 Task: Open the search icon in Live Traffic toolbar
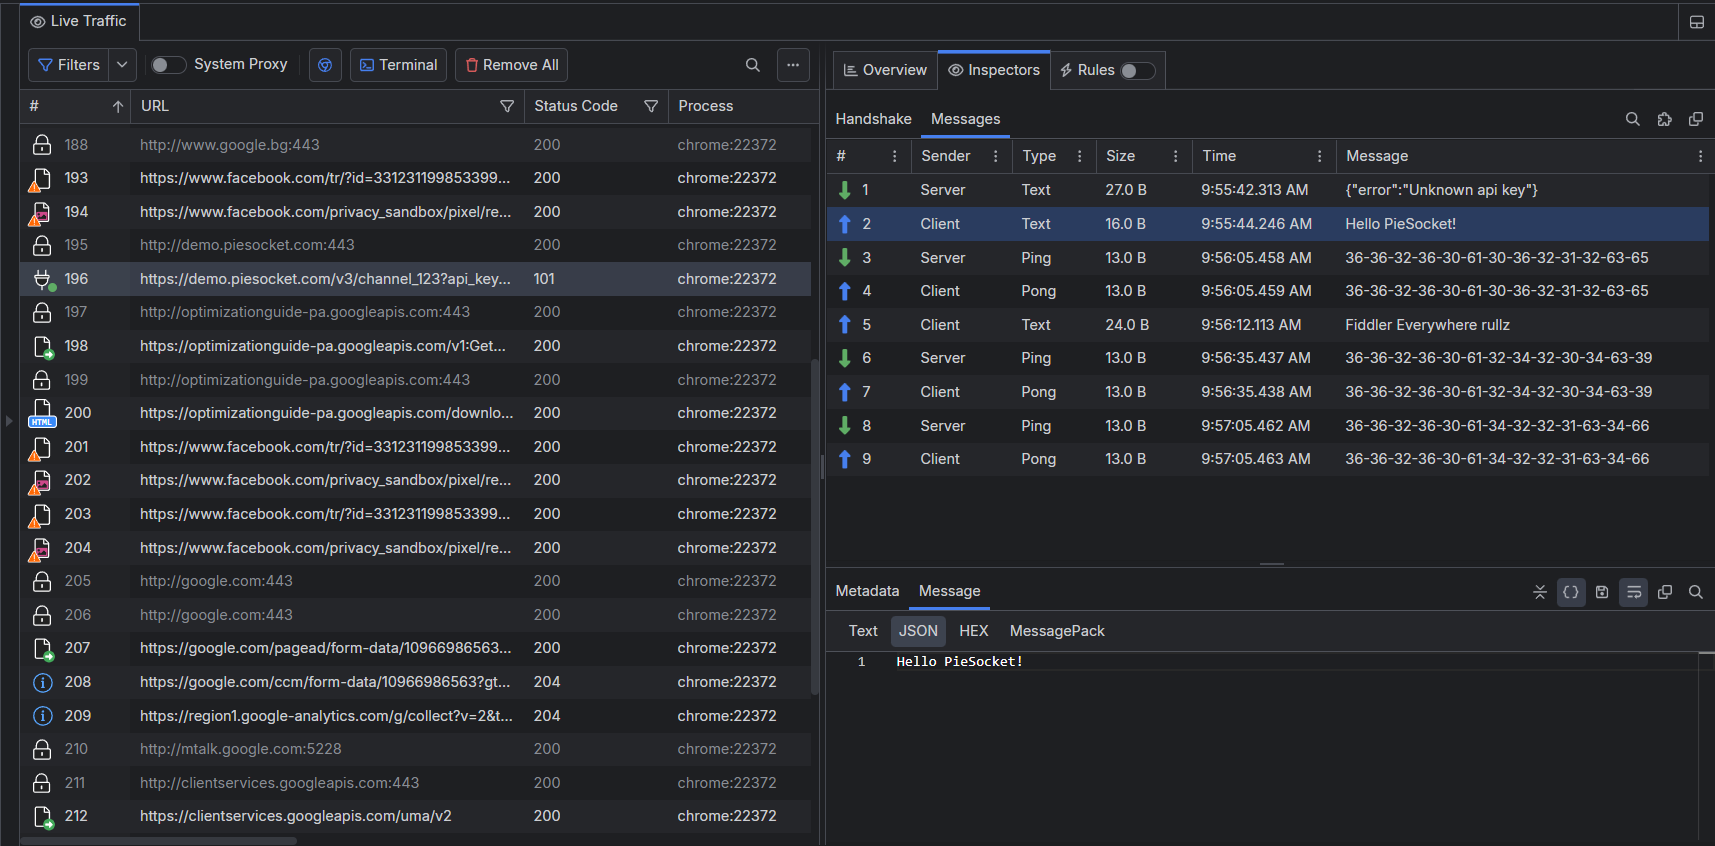tap(752, 65)
